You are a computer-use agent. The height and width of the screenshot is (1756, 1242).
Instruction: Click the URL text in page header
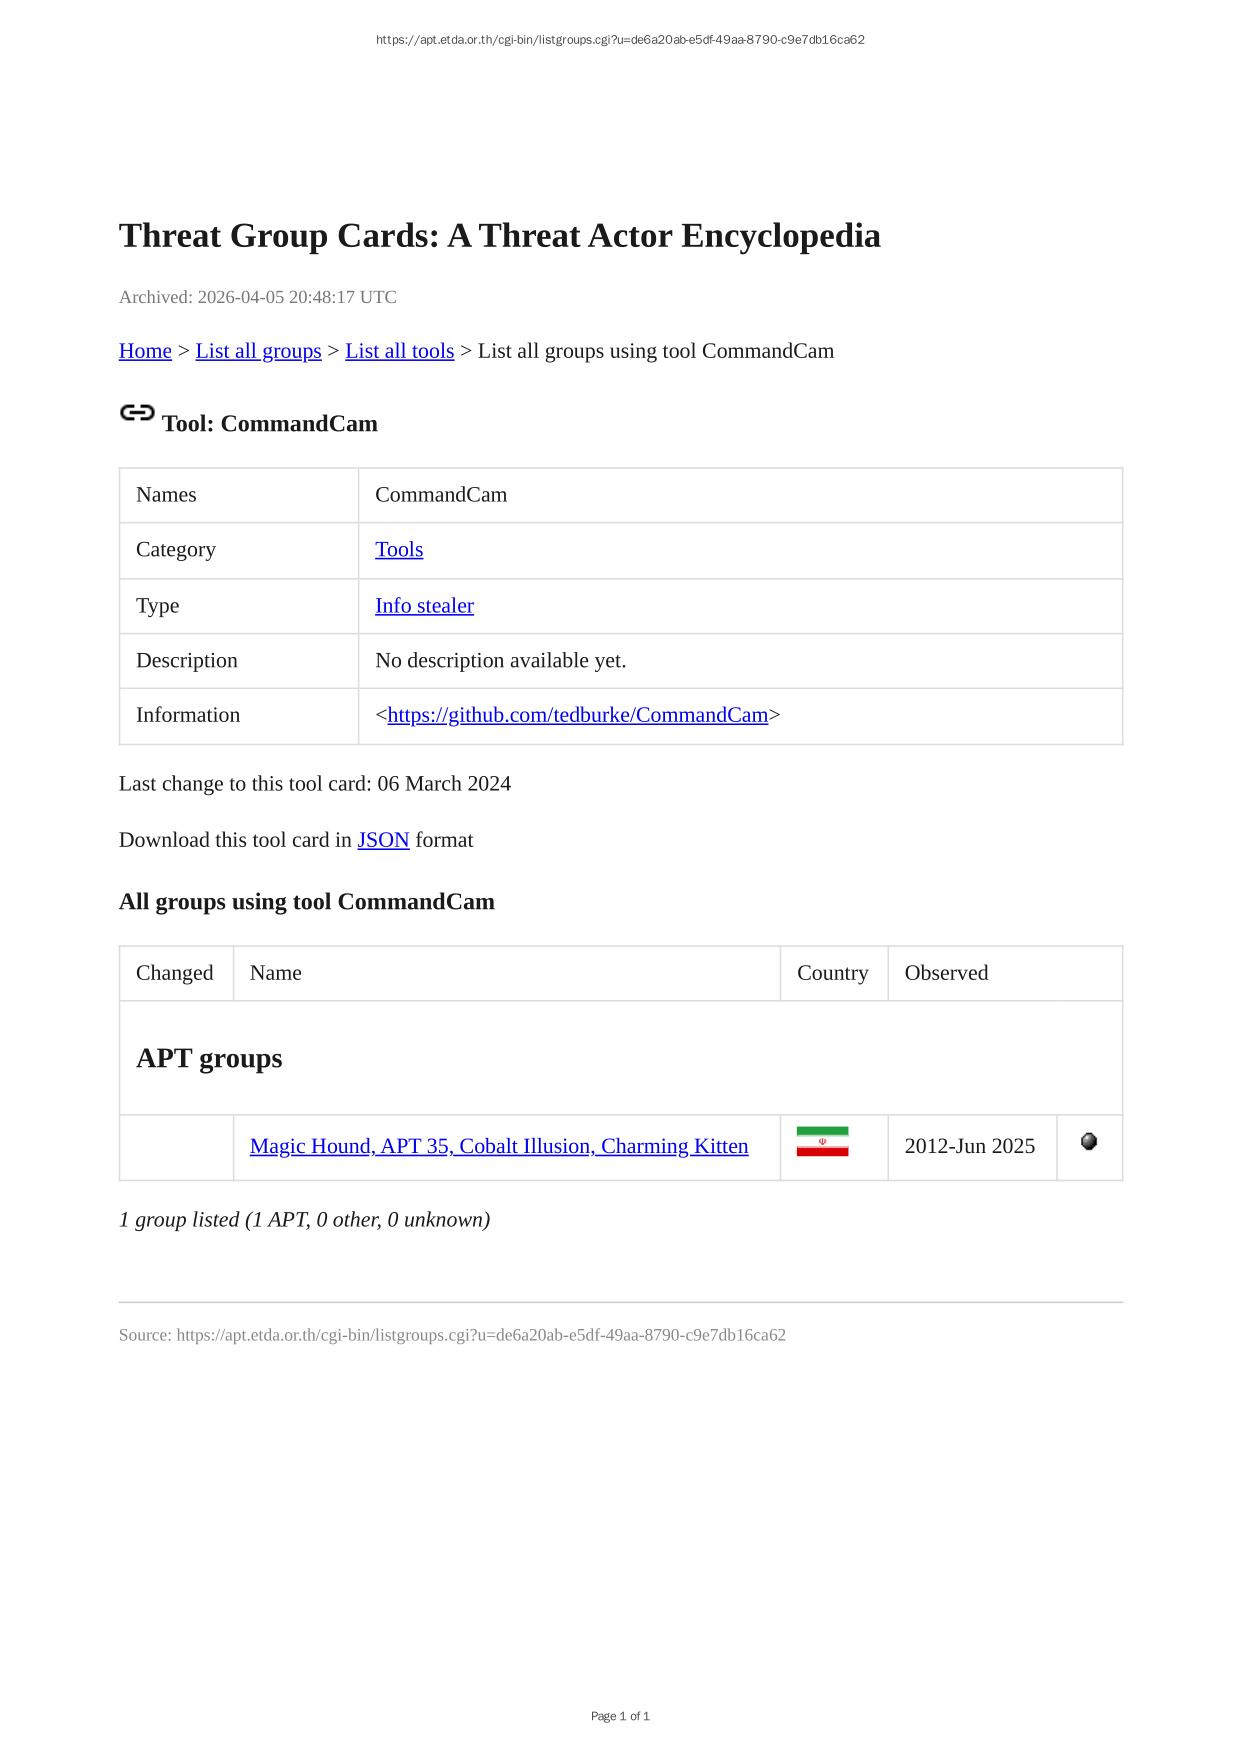[x=620, y=40]
